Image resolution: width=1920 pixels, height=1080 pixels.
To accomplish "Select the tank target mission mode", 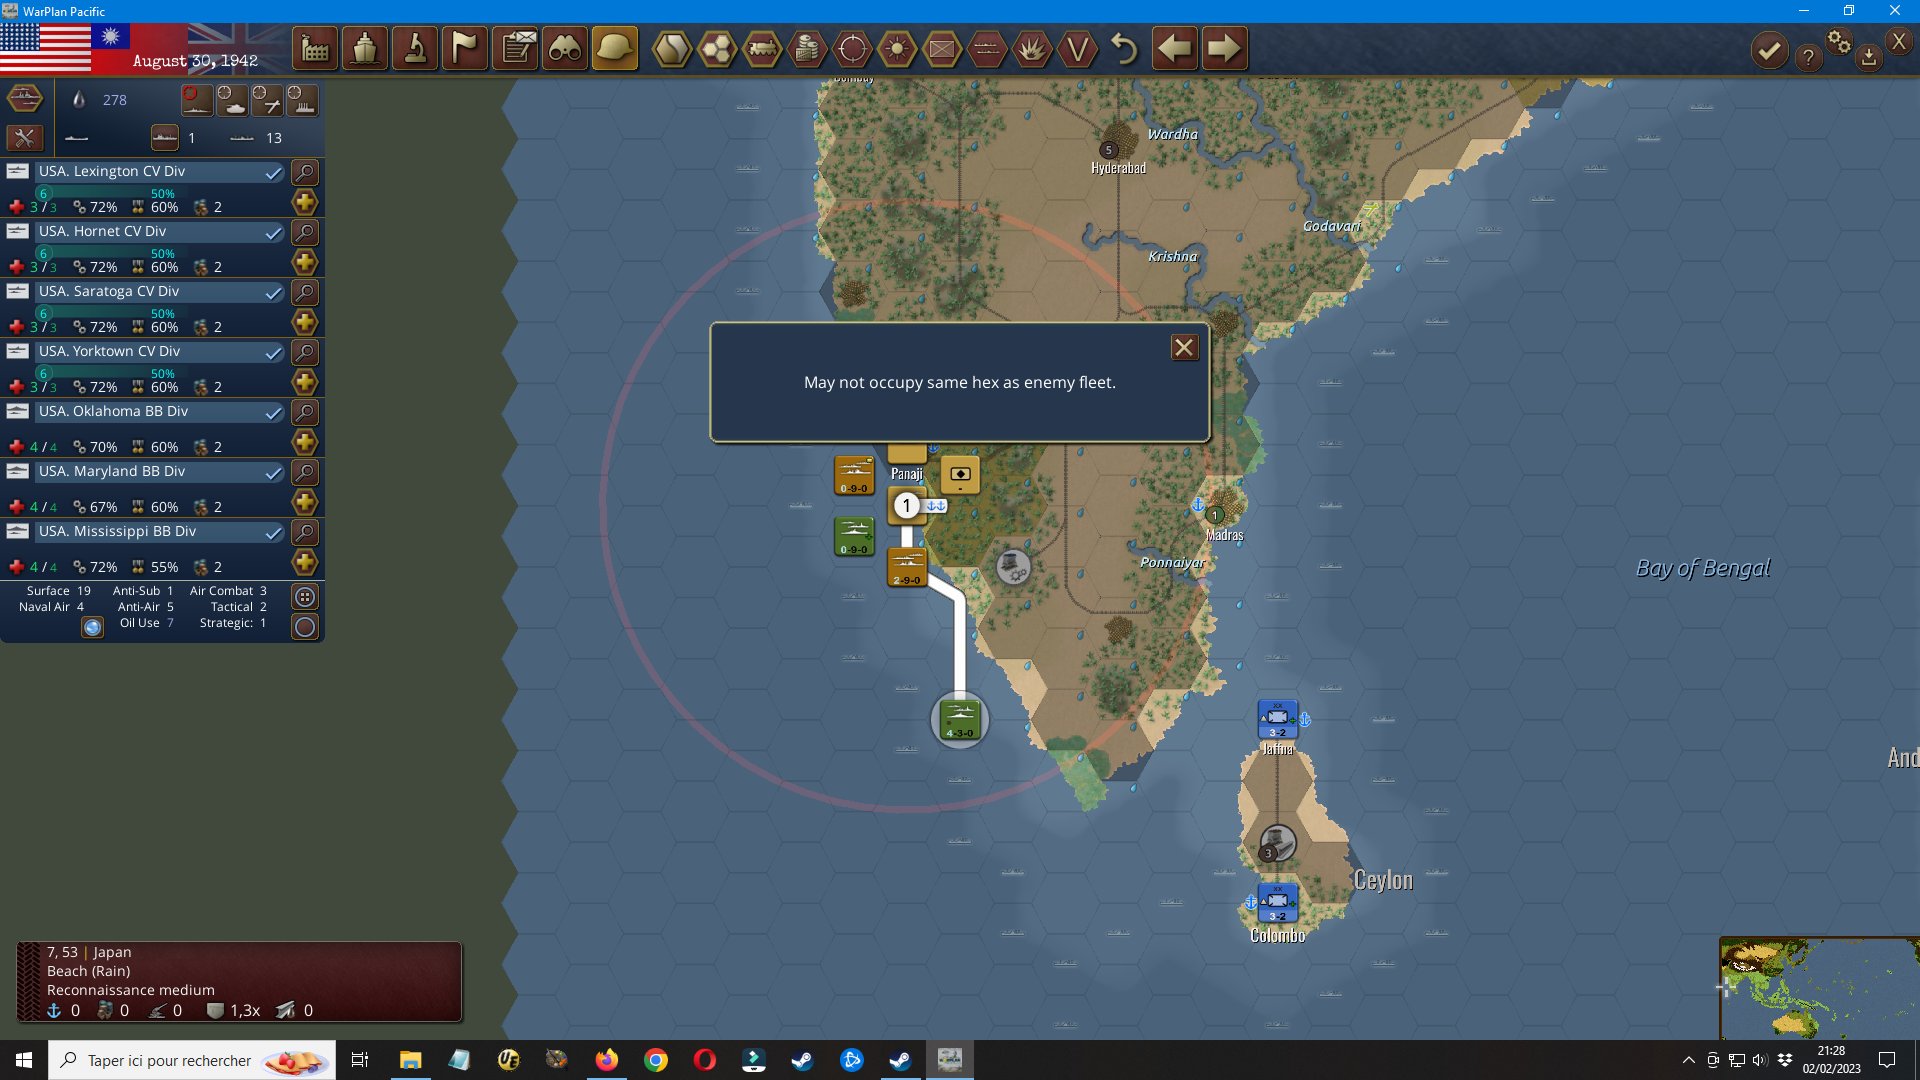I will coord(232,100).
